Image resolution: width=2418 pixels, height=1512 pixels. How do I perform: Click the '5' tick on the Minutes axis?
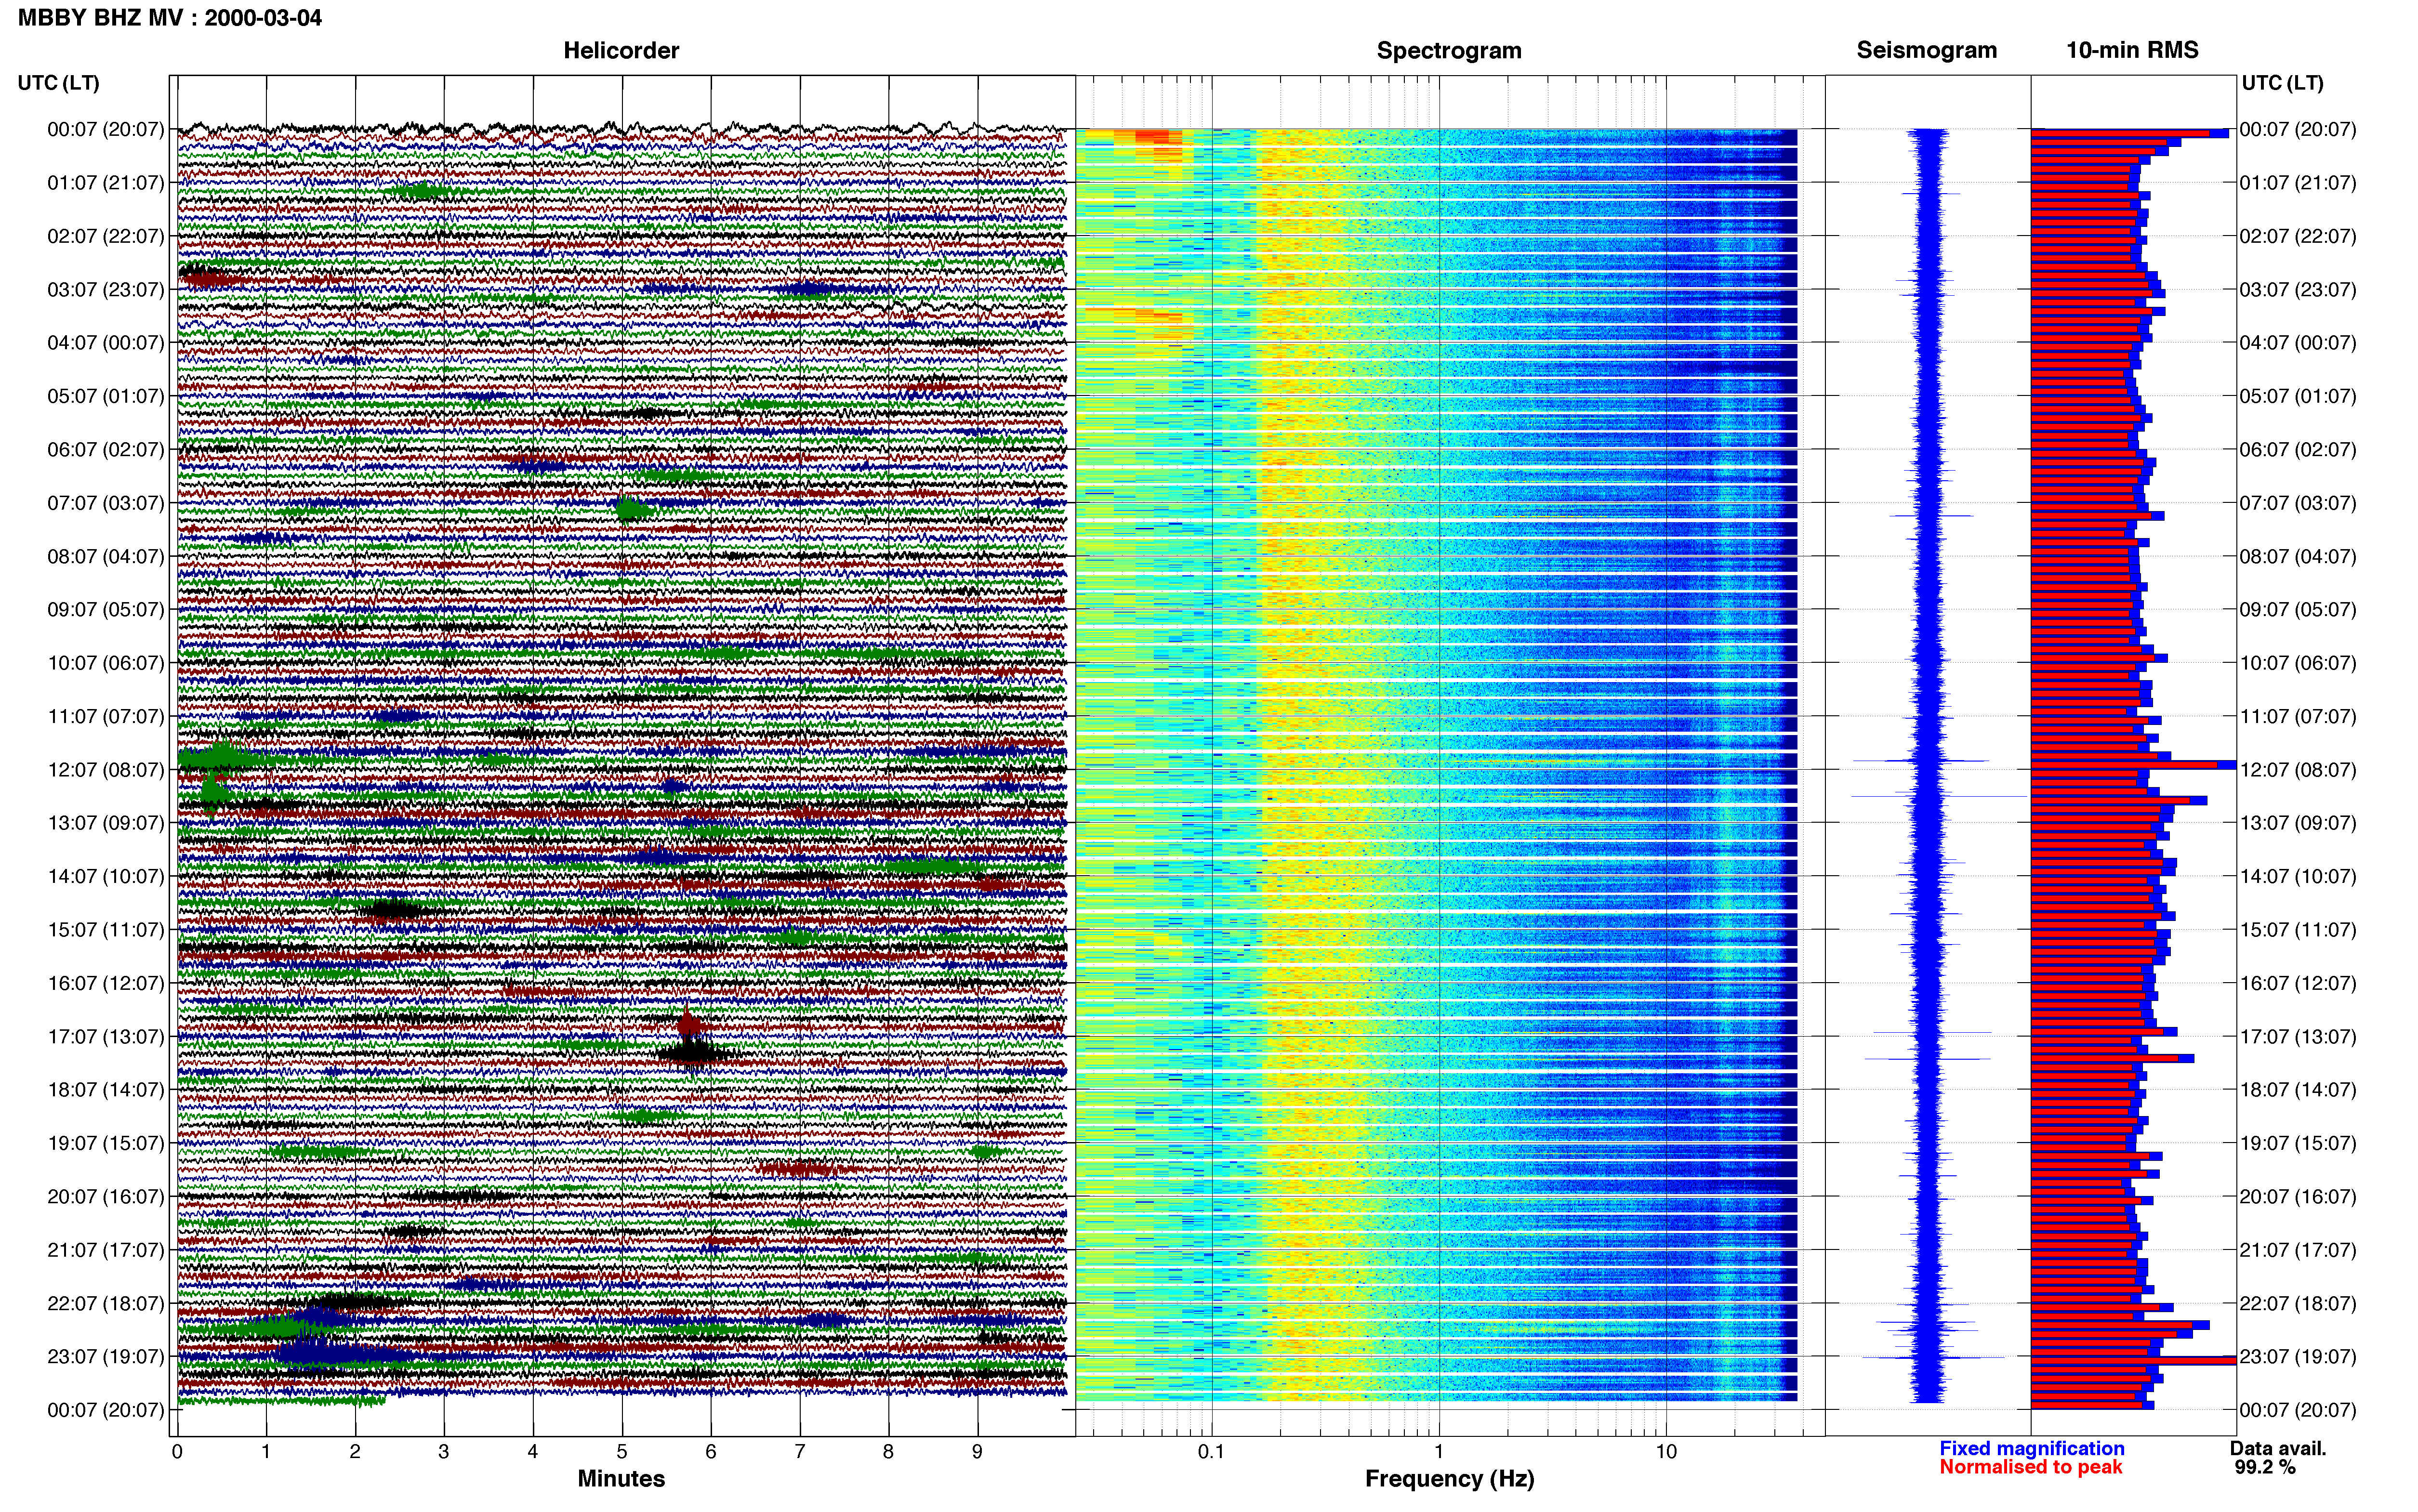coord(622,1451)
